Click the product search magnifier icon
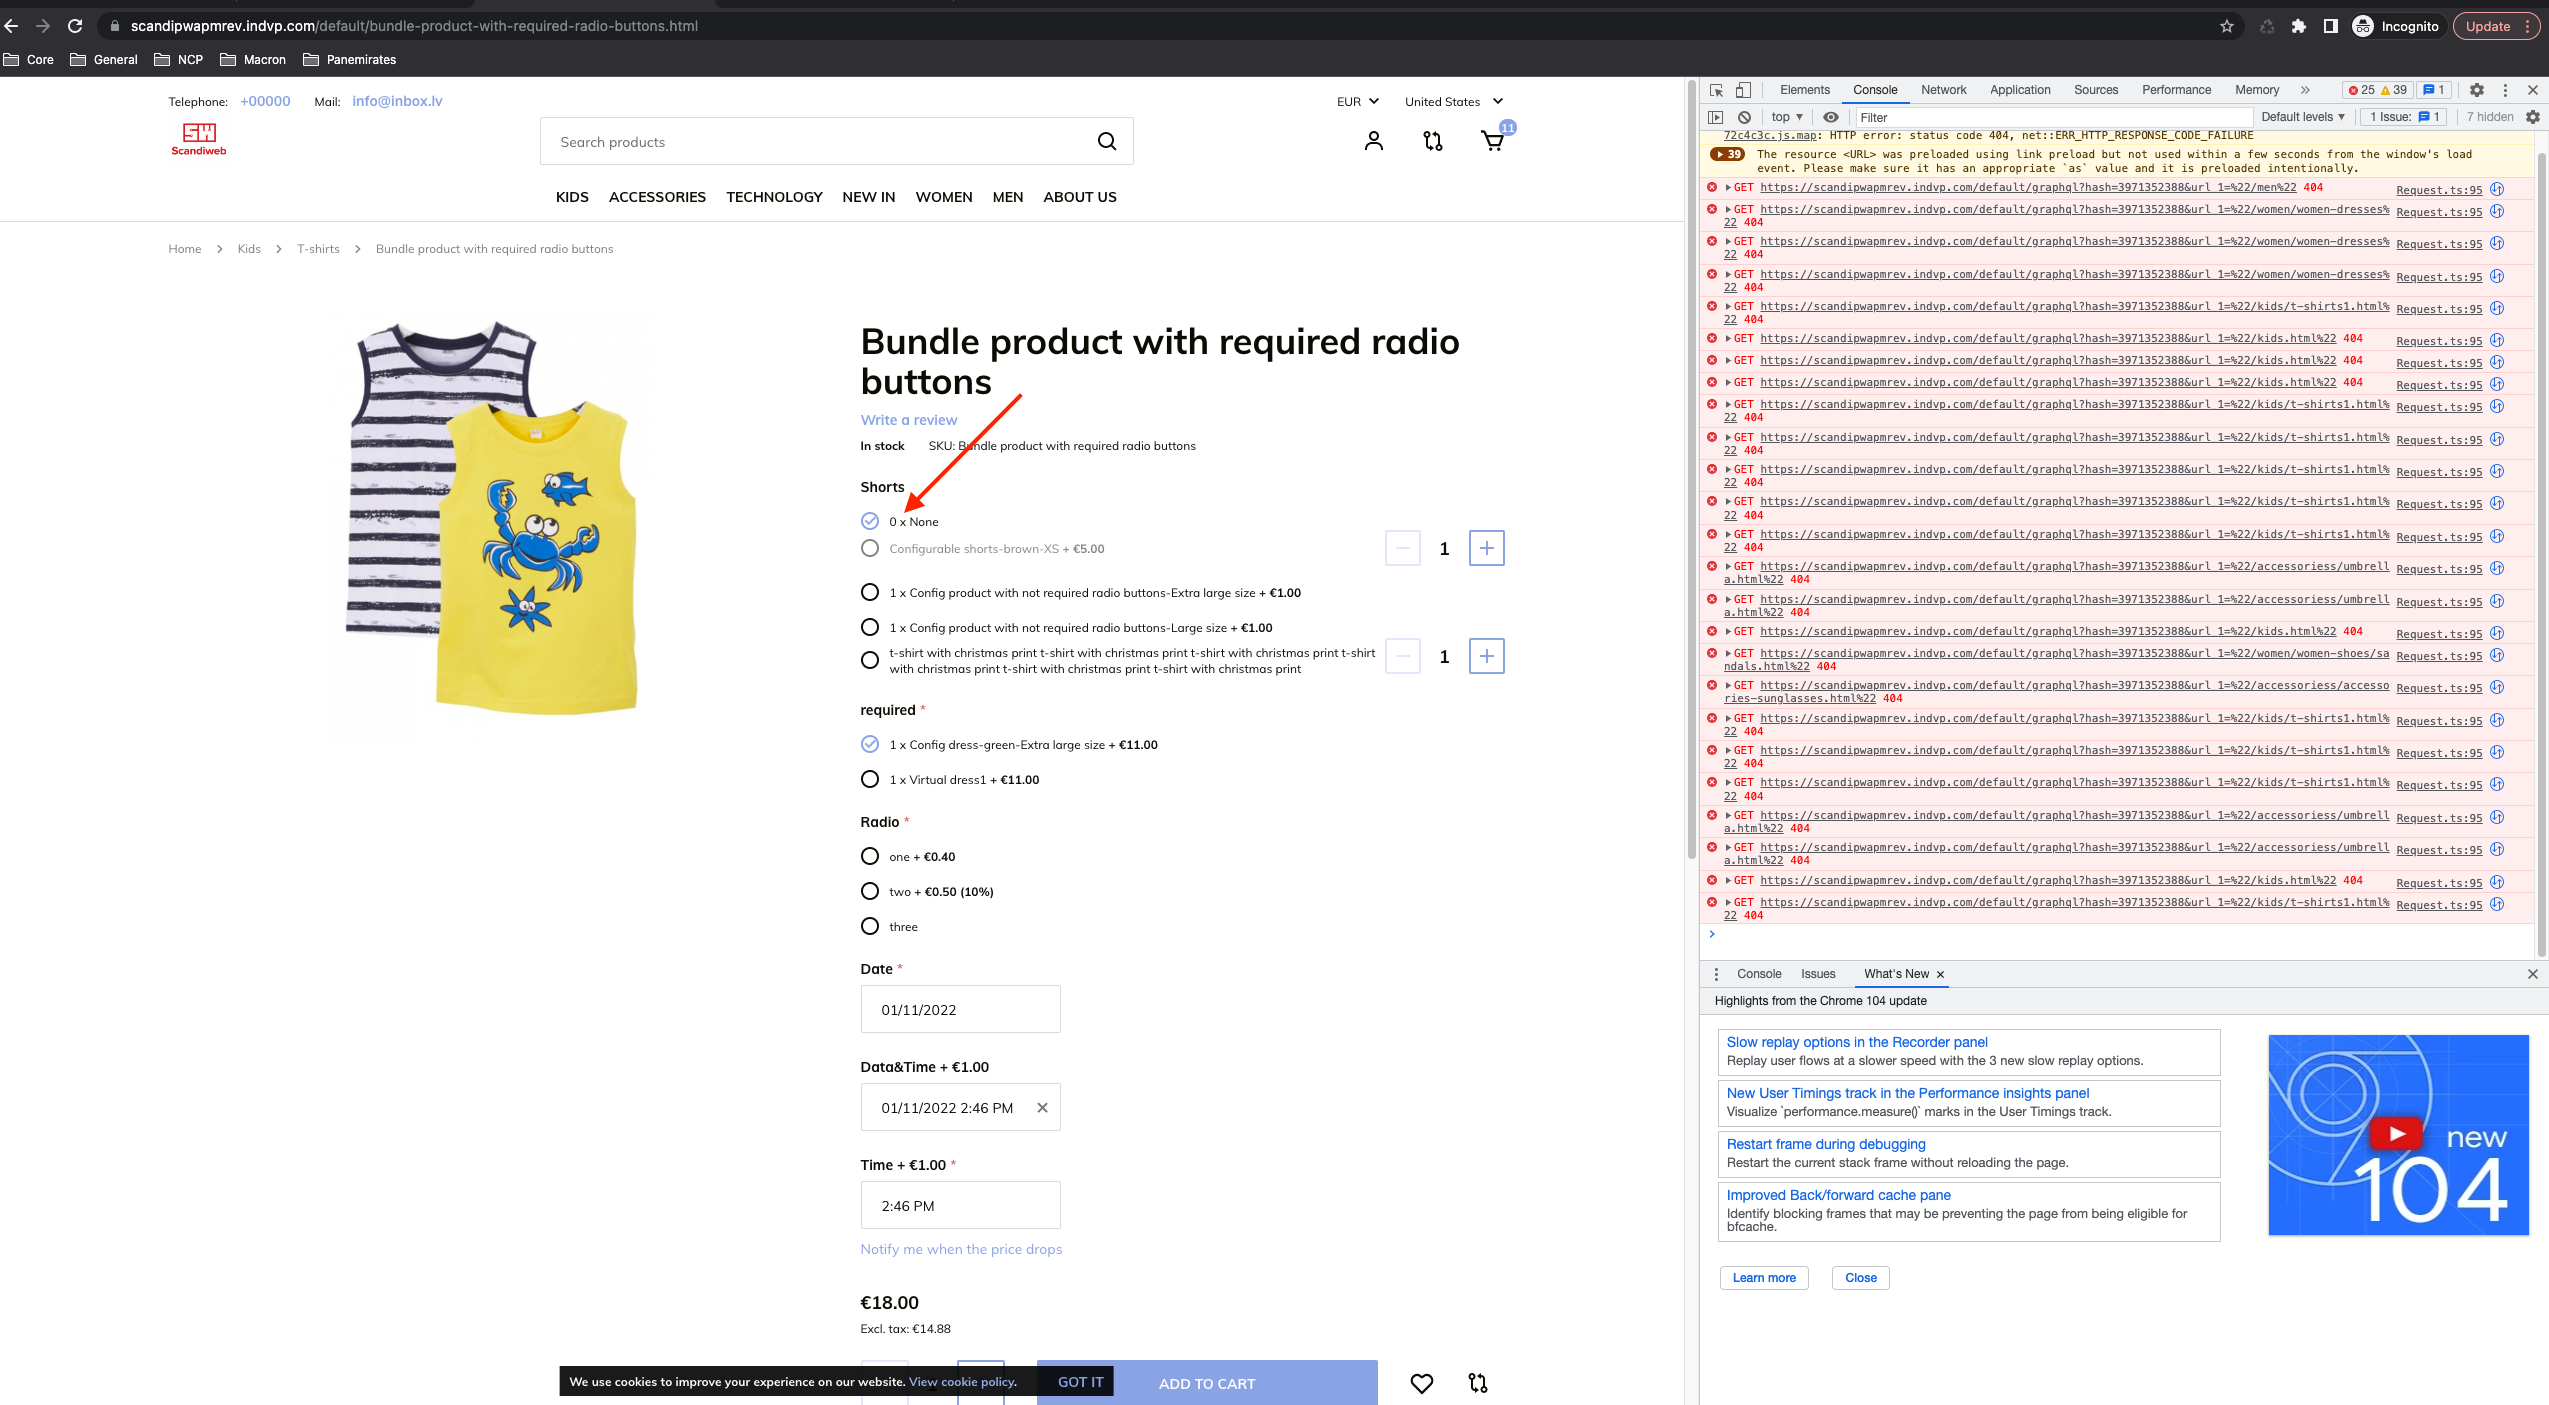 tap(1107, 140)
